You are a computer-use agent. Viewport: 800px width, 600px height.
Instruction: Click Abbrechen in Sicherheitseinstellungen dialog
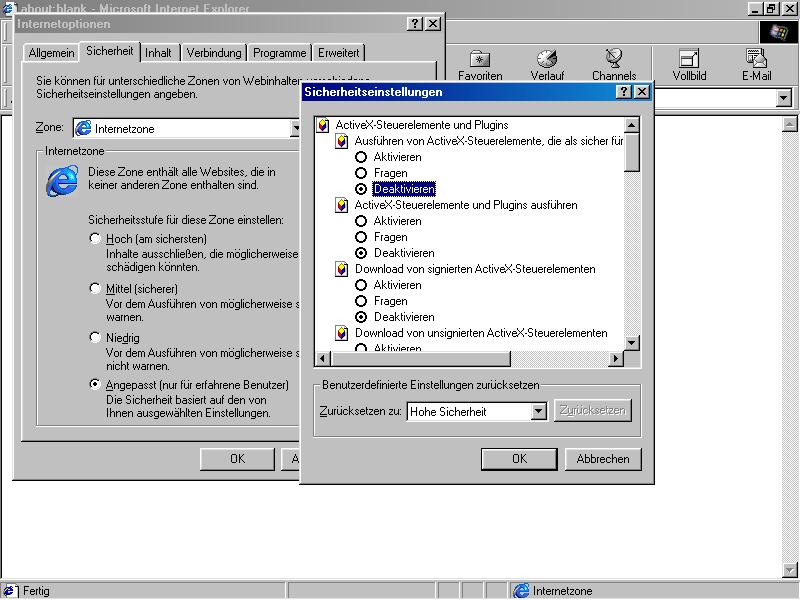(603, 459)
